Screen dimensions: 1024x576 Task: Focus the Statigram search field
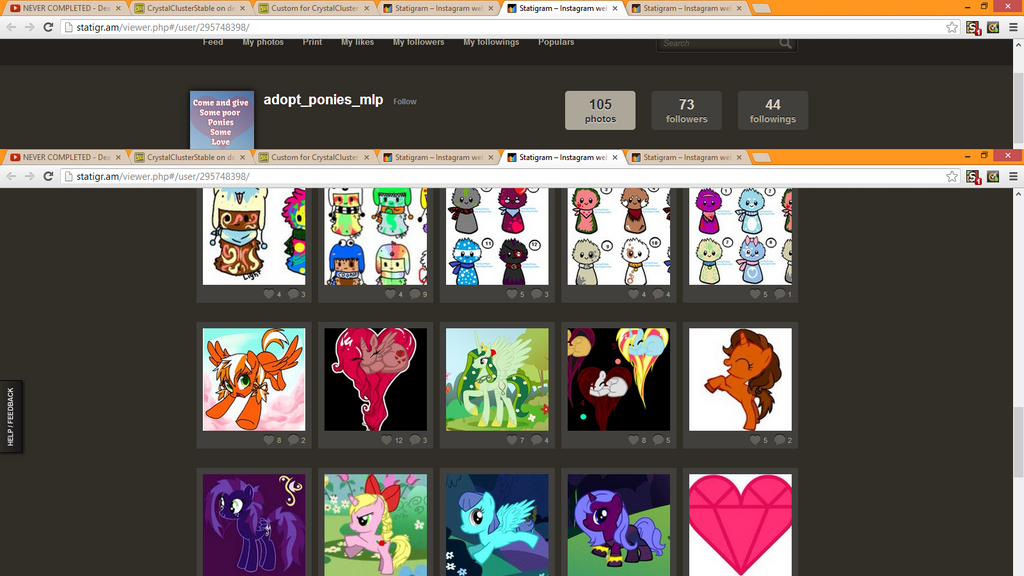718,43
